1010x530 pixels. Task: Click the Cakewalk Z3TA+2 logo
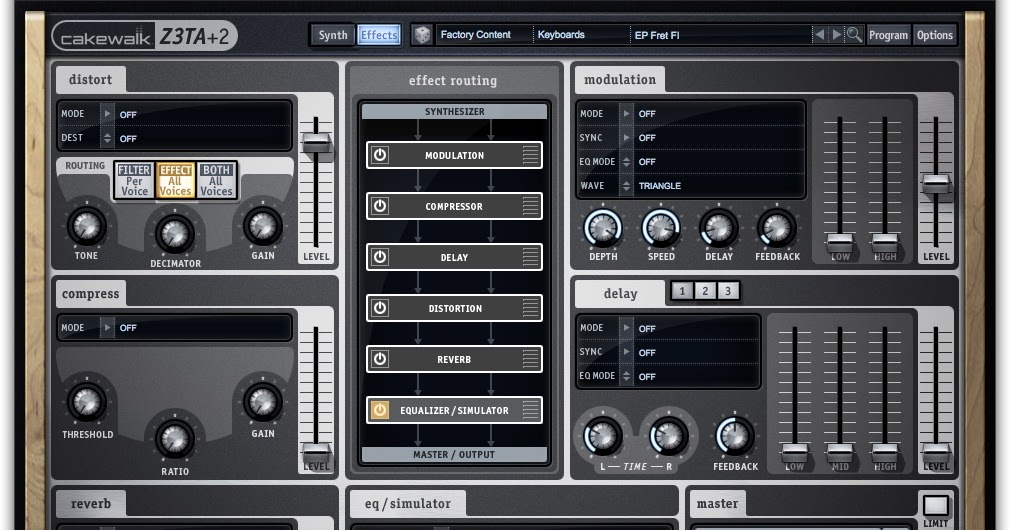click(145, 36)
